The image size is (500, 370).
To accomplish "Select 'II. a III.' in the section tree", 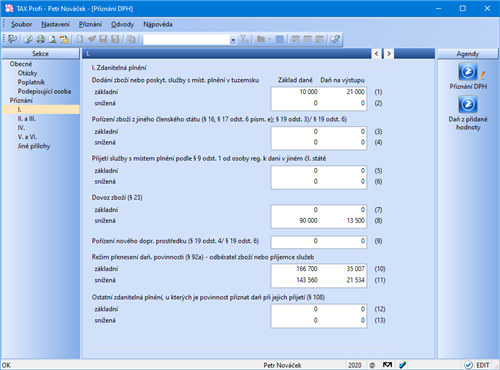I will (x=27, y=119).
